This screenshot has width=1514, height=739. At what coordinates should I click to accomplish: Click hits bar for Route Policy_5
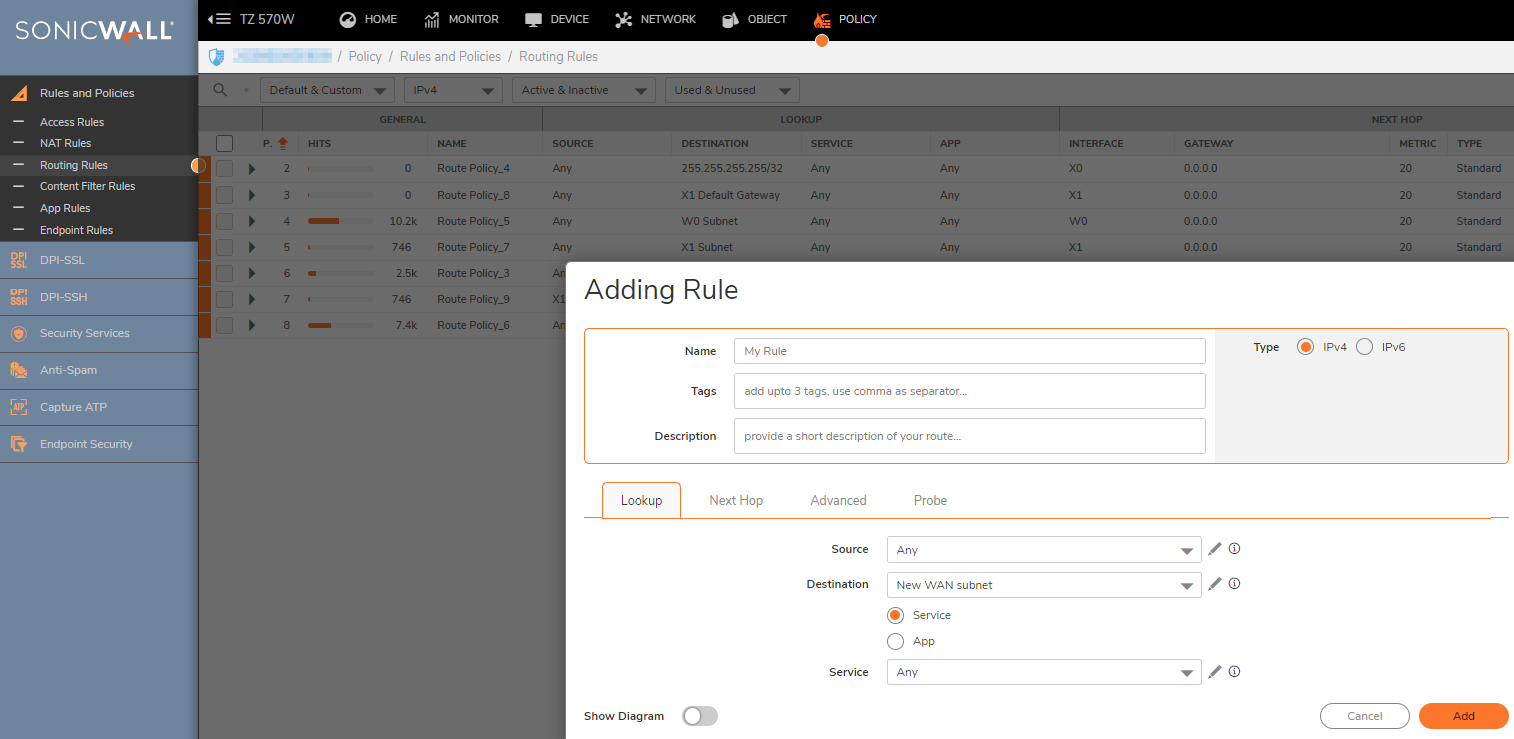point(340,221)
